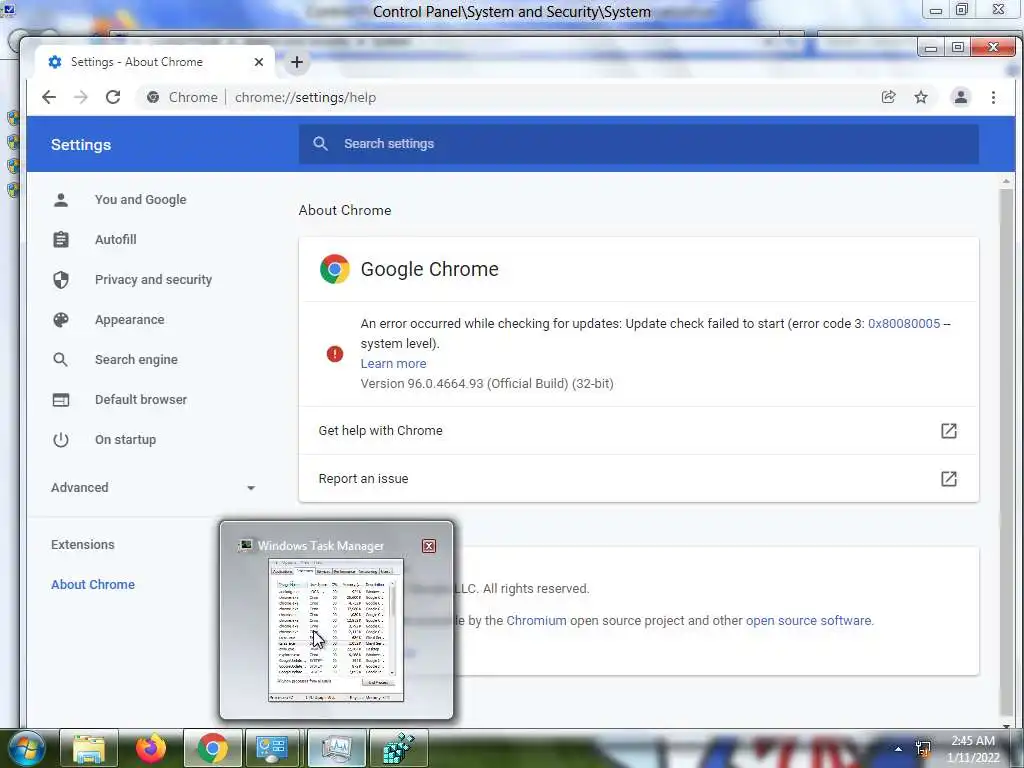
Task: Click the magnifier icon in Search settings
Action: point(320,144)
